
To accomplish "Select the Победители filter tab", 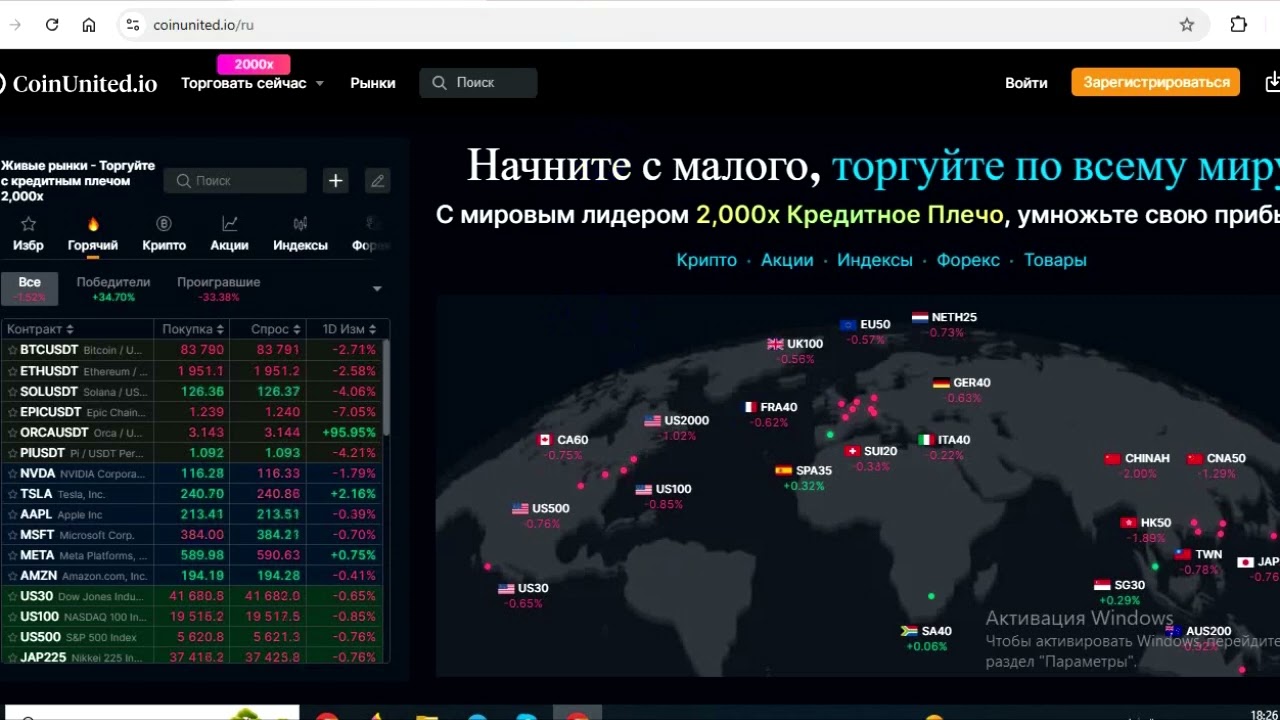I will [x=113, y=288].
